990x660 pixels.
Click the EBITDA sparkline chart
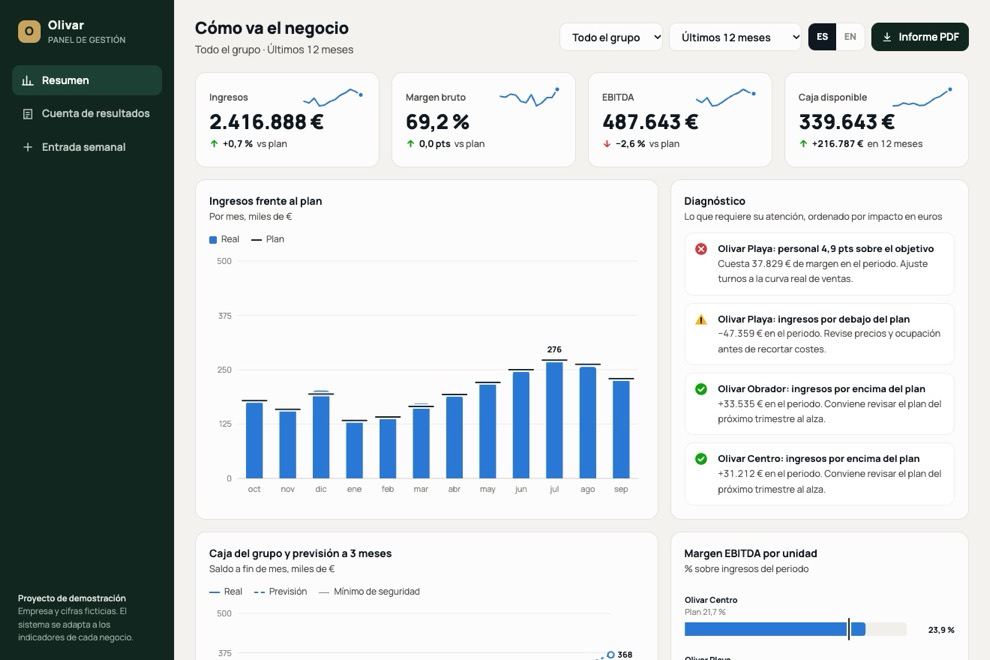[x=725, y=97]
